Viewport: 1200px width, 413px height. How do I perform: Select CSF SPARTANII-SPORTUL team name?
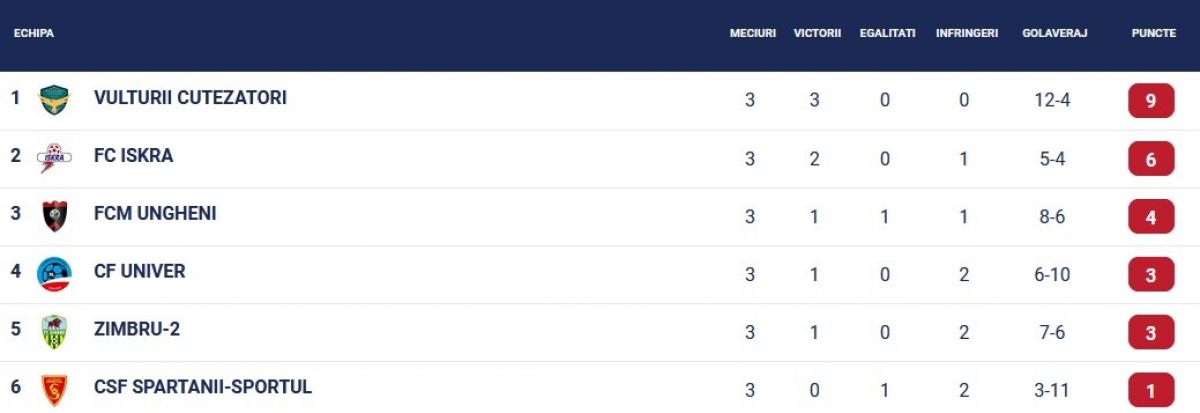pyautogui.click(x=203, y=387)
